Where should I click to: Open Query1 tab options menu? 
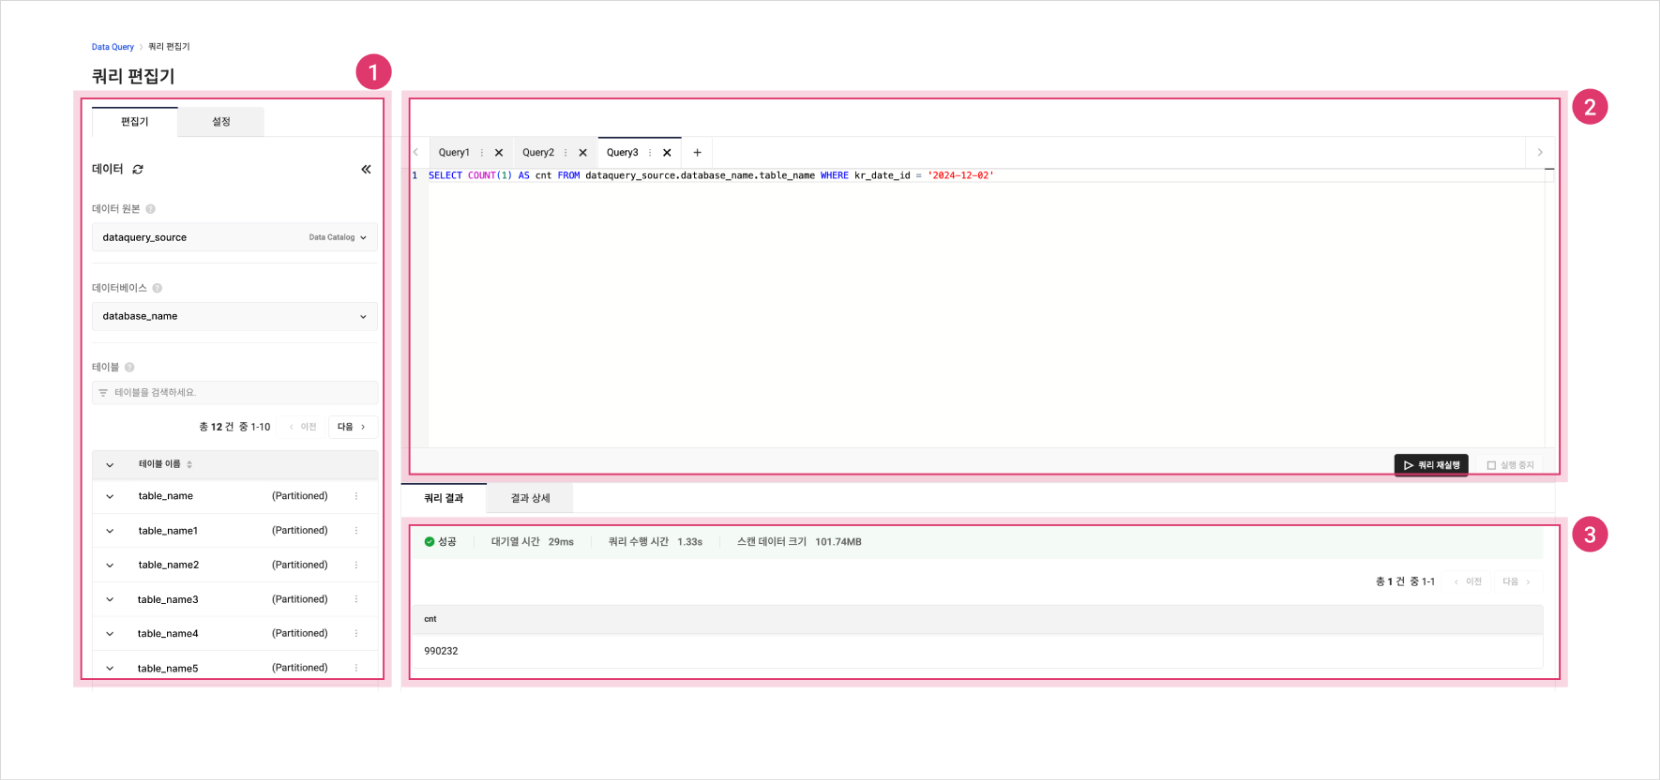coord(482,153)
